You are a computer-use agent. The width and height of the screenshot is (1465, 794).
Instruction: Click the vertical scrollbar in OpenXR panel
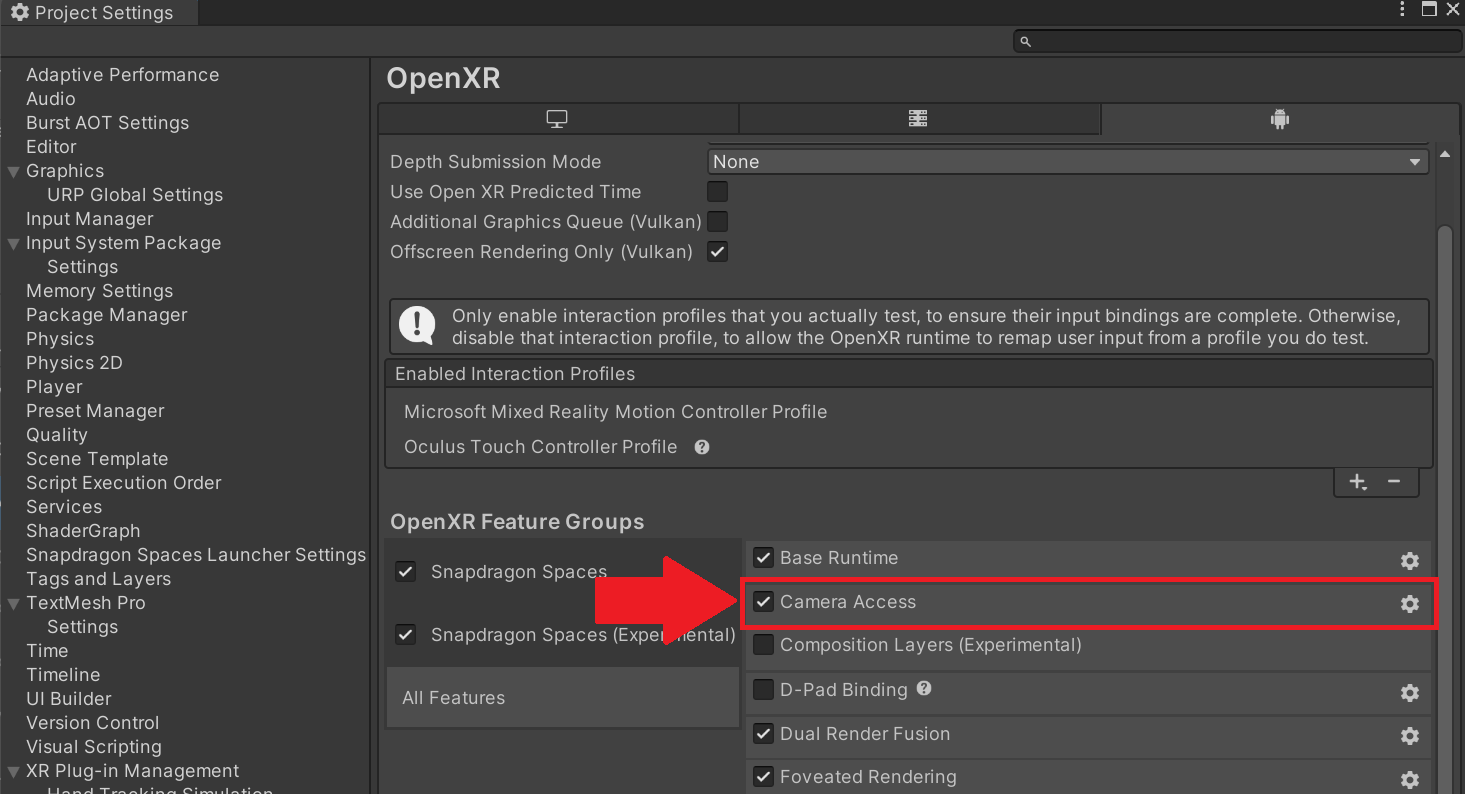1444,400
